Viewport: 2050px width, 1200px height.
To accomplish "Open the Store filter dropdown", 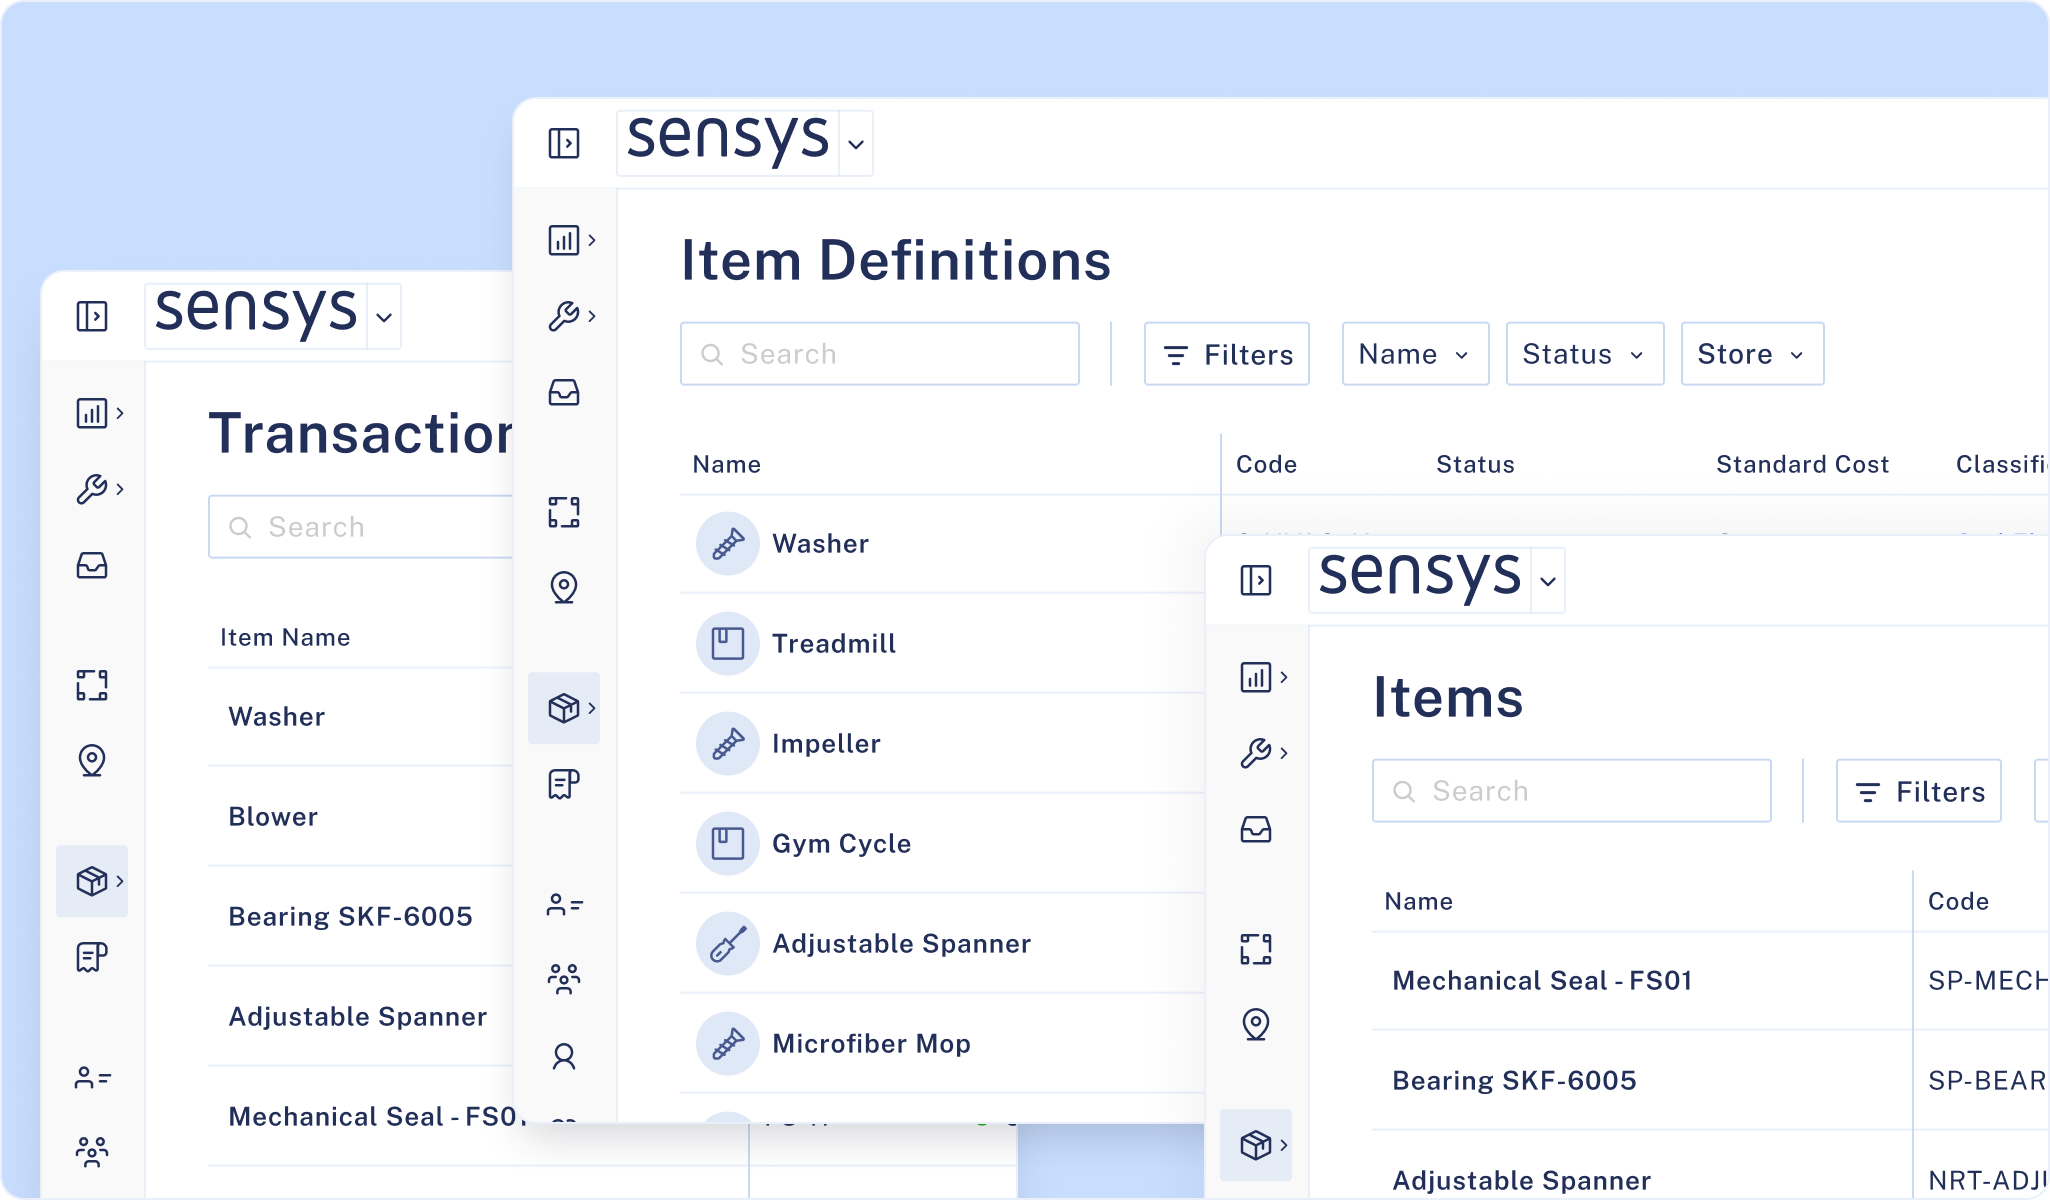I will [x=1752, y=354].
